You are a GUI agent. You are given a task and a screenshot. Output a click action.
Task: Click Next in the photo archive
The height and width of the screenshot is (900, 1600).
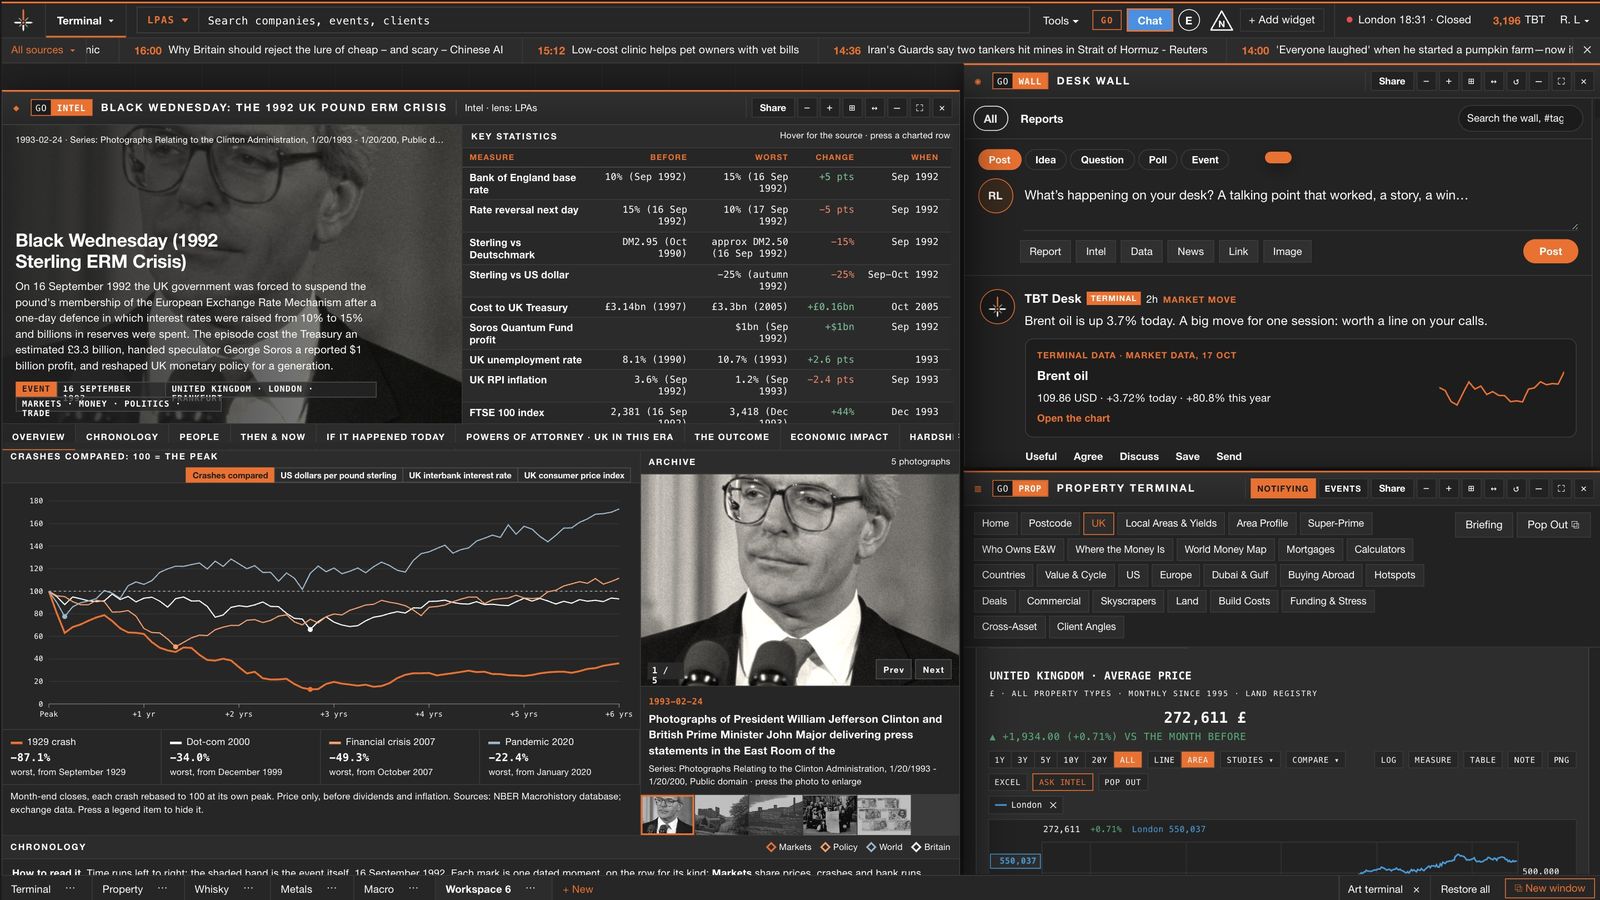[933, 670]
